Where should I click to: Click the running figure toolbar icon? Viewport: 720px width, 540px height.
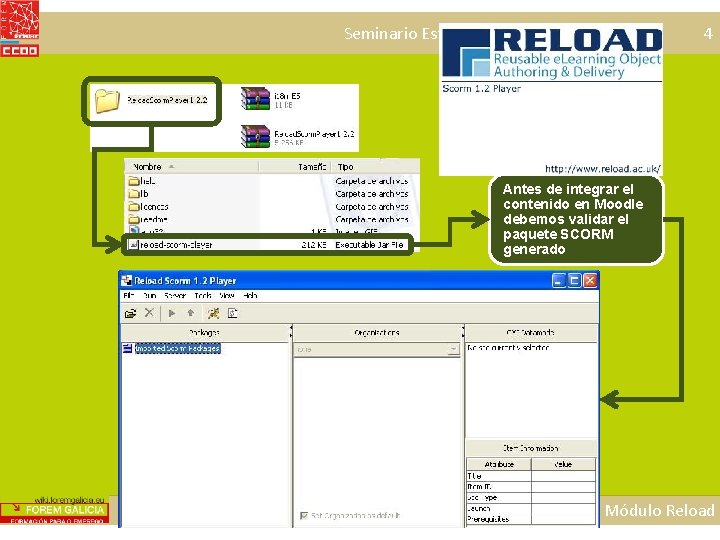(213, 313)
